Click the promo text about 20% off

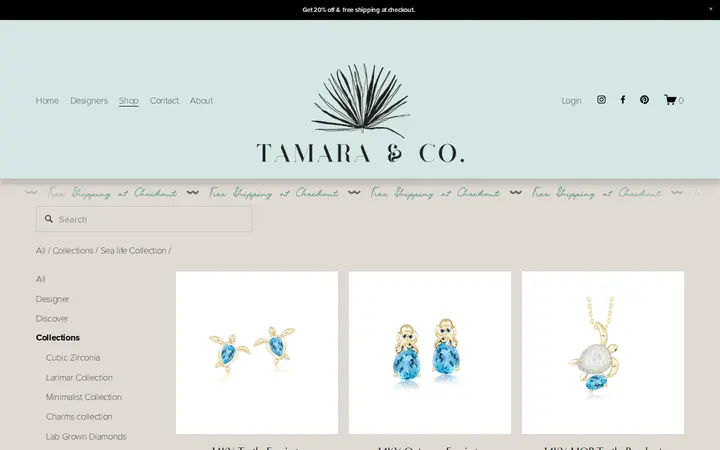tap(359, 10)
